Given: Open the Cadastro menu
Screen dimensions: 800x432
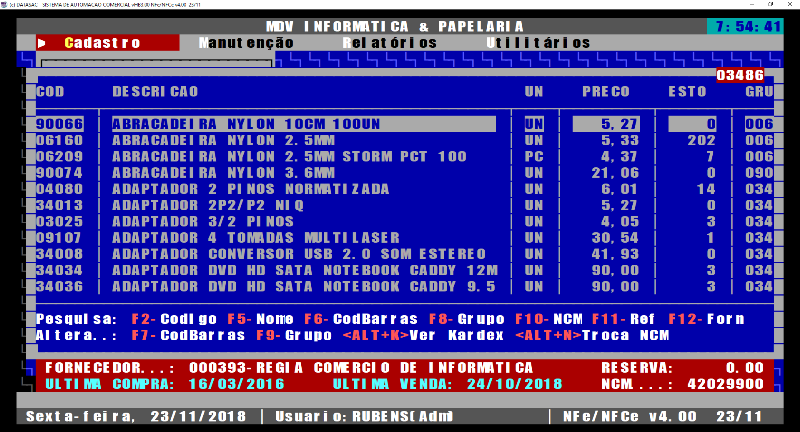Looking at the screenshot, I should [x=103, y=43].
